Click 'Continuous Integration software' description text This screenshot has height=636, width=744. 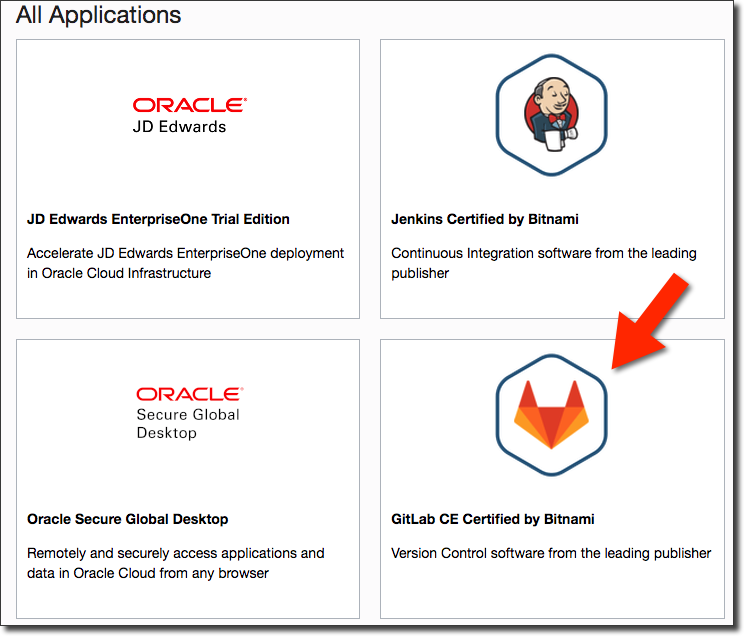[x=544, y=263]
